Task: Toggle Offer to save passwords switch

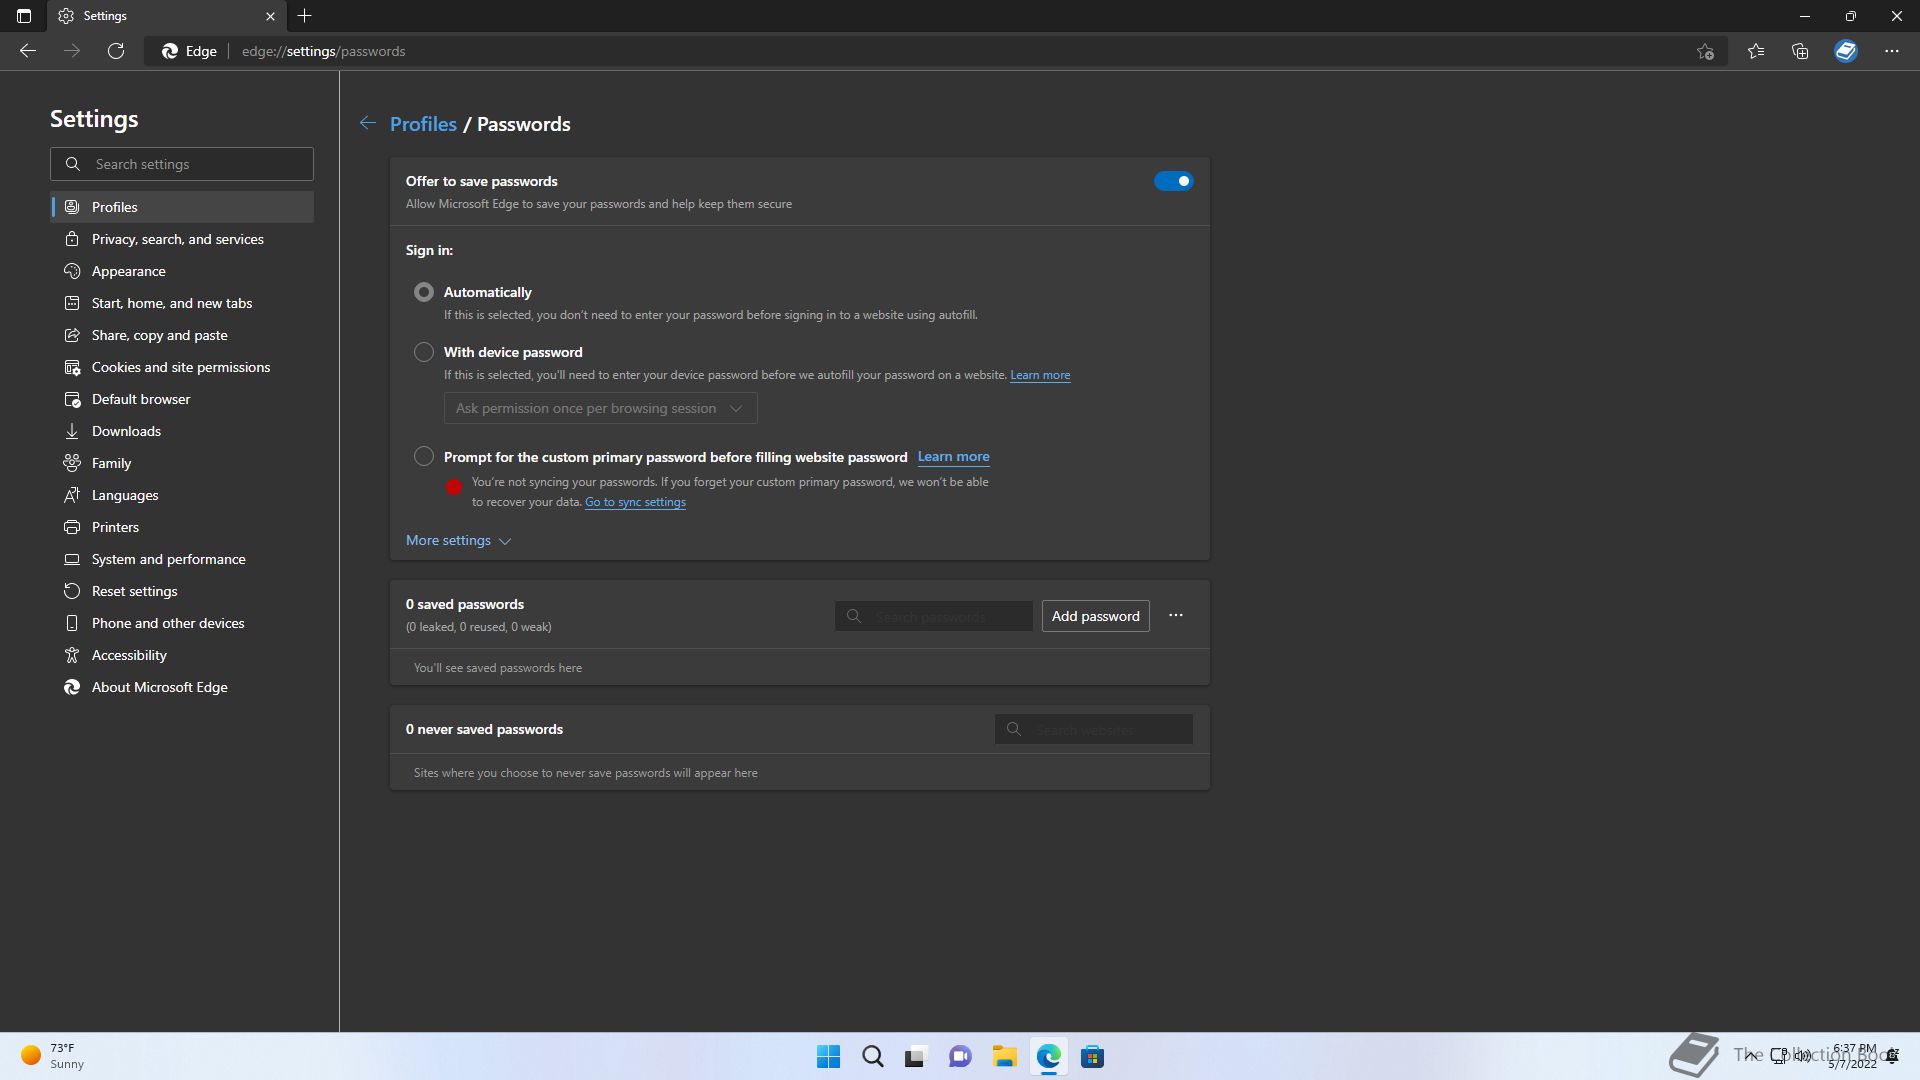Action: coord(1173,181)
